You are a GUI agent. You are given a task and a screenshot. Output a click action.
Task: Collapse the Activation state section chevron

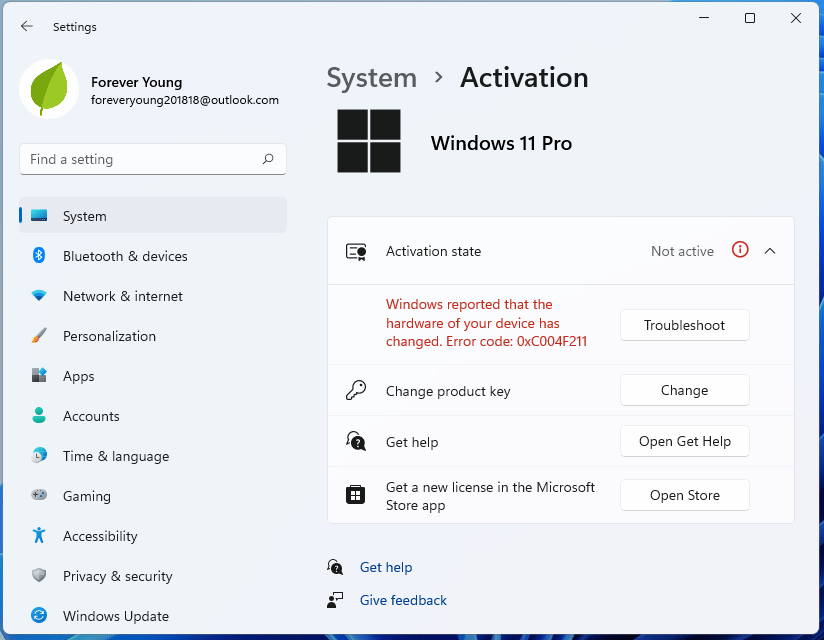pyautogui.click(x=770, y=251)
